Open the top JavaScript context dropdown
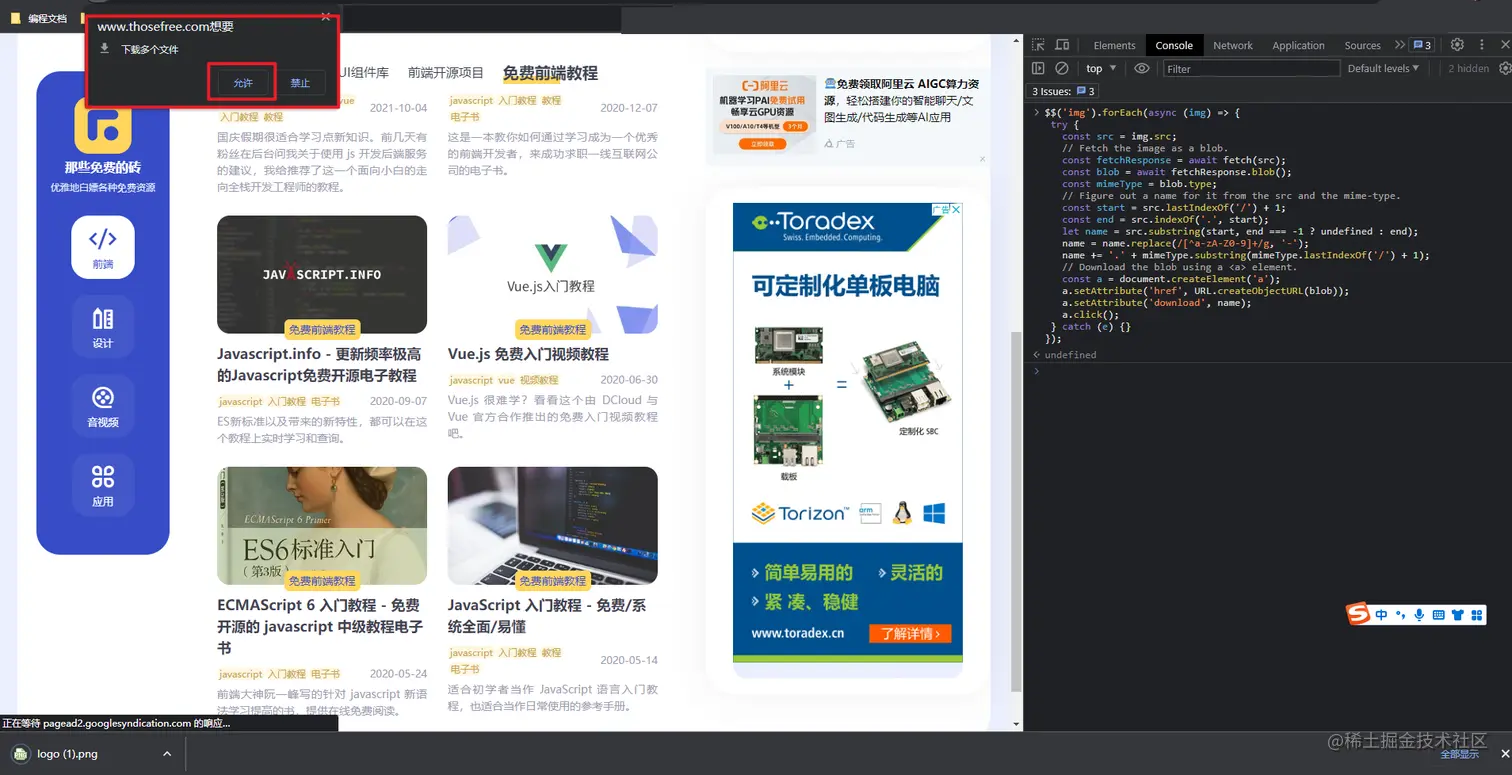Viewport: 1512px width, 775px height. [1102, 68]
